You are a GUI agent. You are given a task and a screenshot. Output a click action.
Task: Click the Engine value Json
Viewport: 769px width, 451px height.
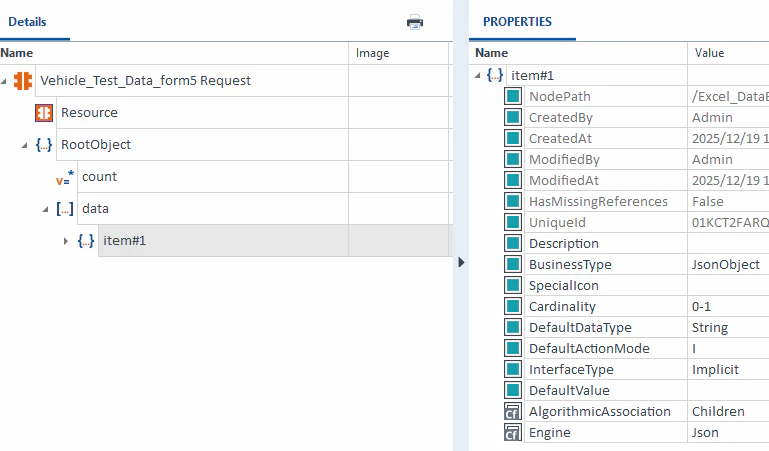(x=705, y=432)
